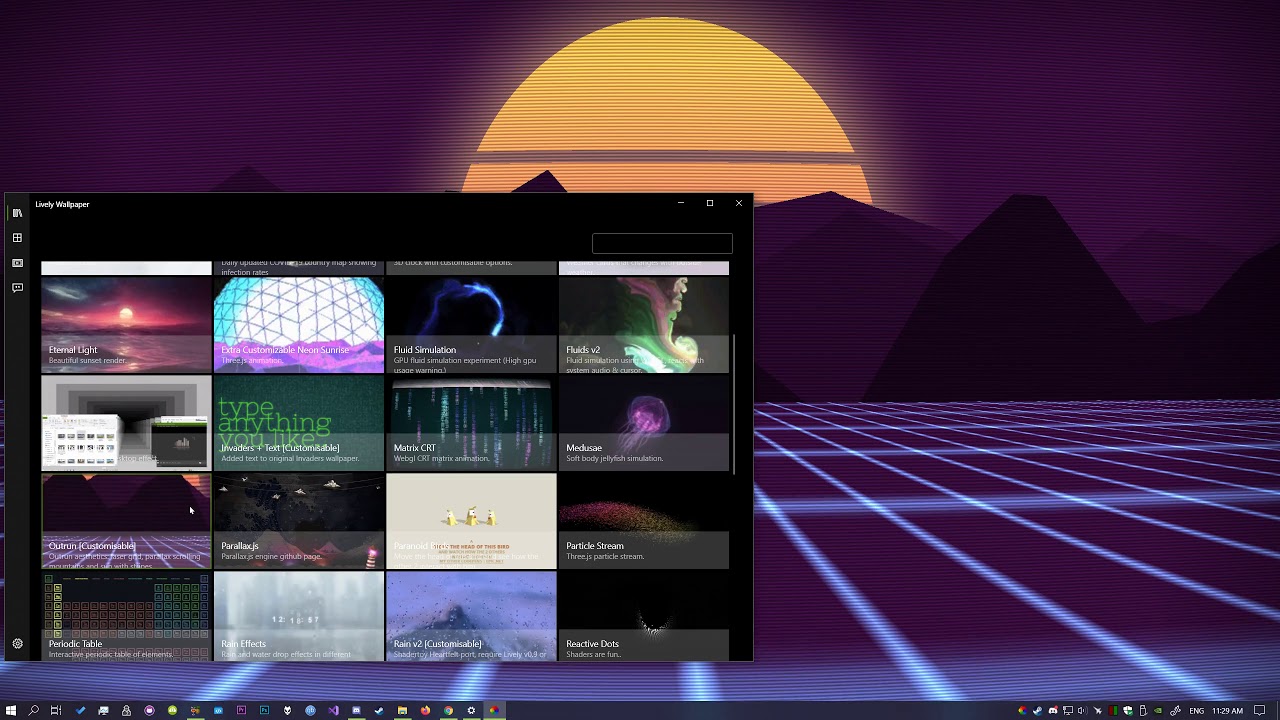The image size is (1280, 720).
Task: Open Lively settings gear in sidebar
Action: (x=17, y=644)
